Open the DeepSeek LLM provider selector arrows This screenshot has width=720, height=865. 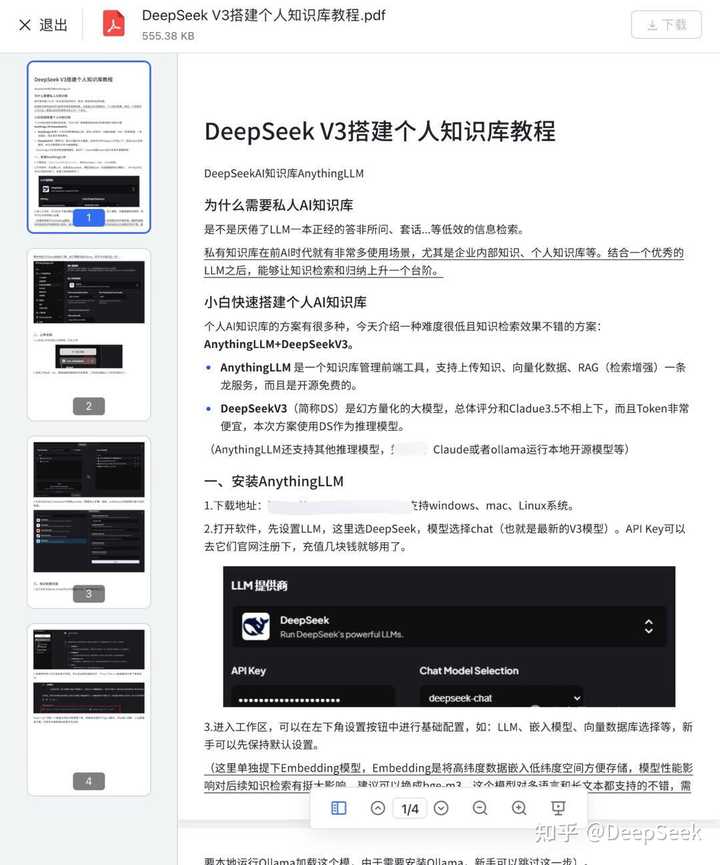[x=649, y=626]
